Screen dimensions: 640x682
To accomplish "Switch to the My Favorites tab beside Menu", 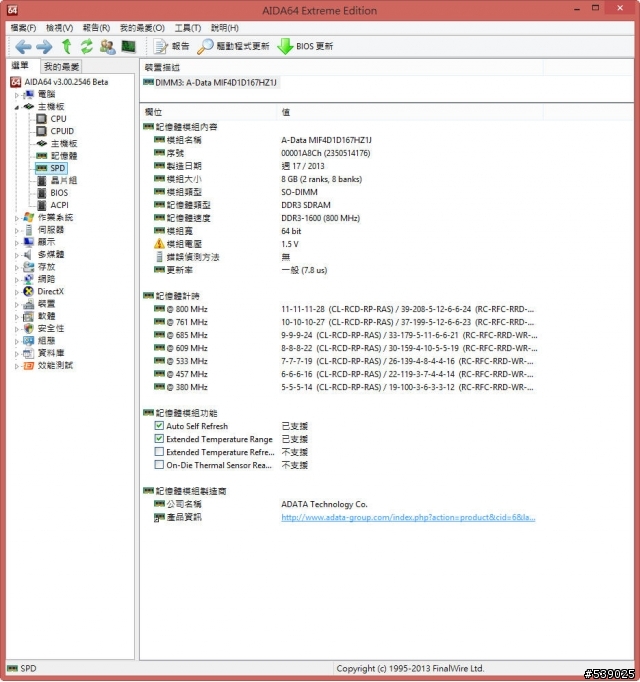I will point(61,67).
